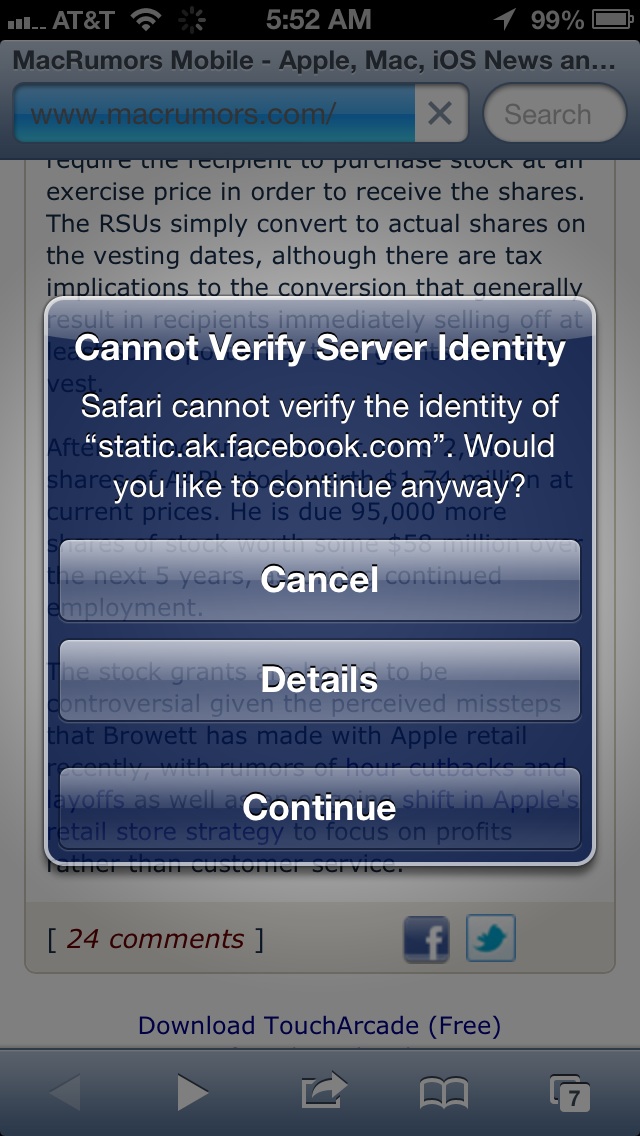This screenshot has height=1136, width=640.
Task: Open the share action icon
Action: (x=323, y=1090)
